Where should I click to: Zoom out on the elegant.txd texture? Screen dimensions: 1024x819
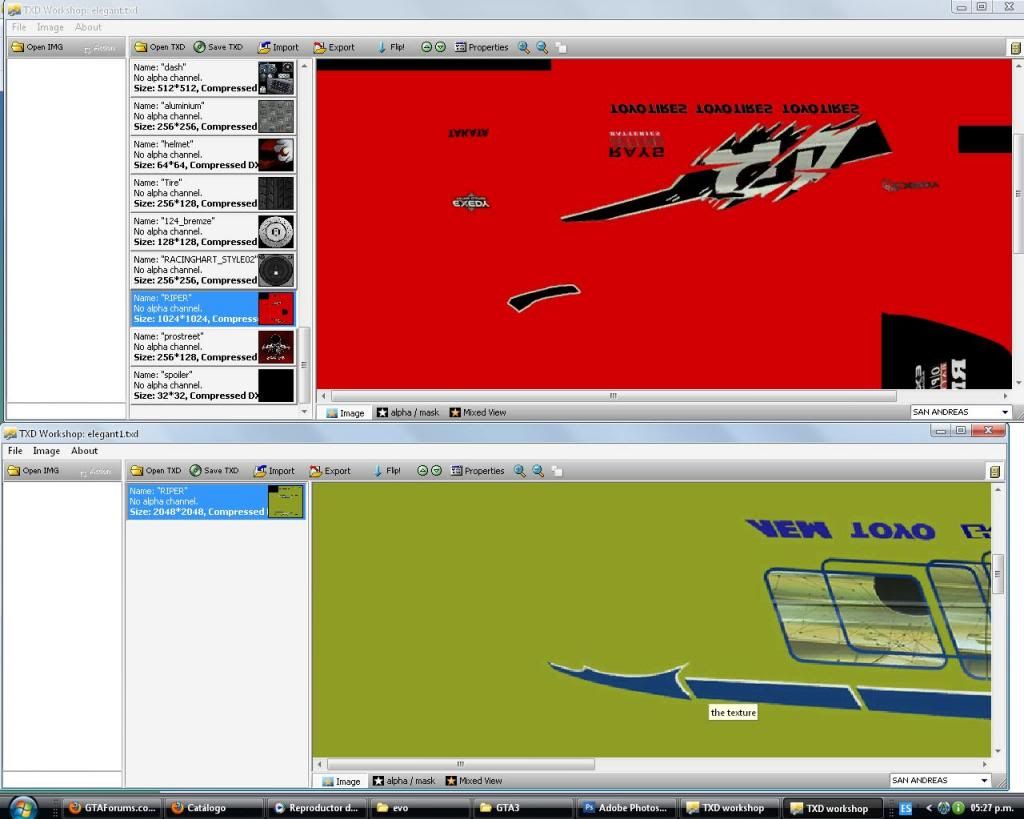(x=541, y=47)
